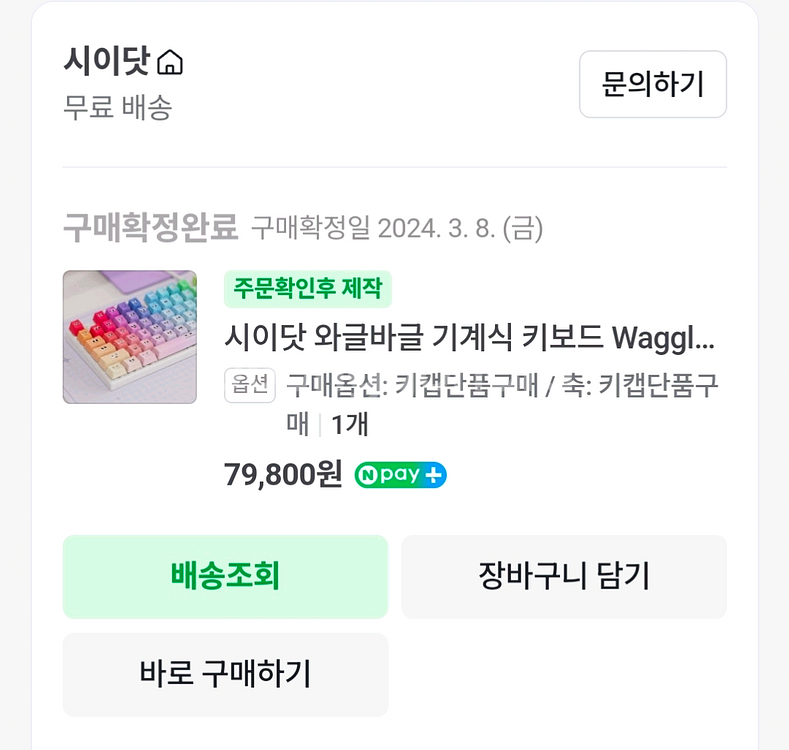Add item via 장바구니 담기 button

[x=564, y=577]
